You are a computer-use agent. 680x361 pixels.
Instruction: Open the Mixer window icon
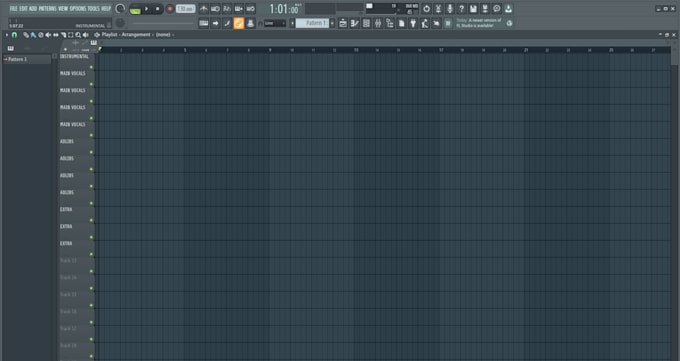378,23
